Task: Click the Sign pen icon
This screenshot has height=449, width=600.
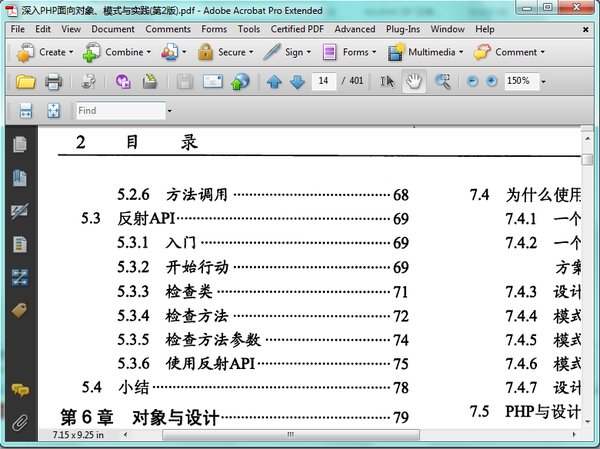Action: coord(272,52)
